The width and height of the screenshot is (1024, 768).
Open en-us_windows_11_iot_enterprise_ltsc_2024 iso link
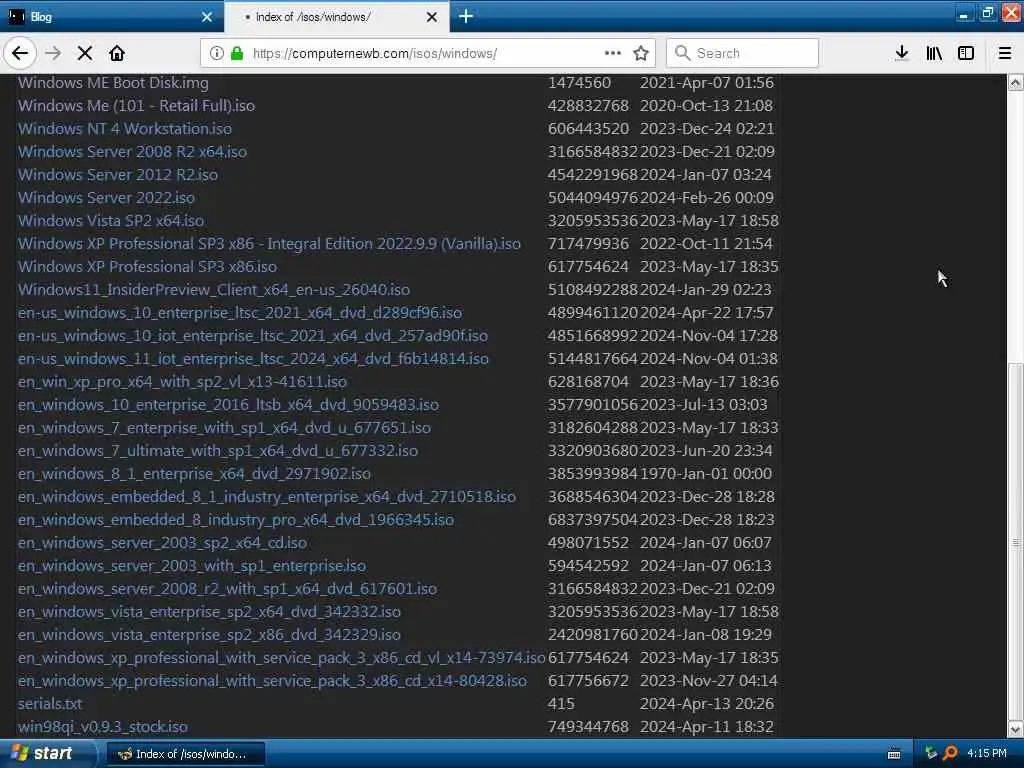[253, 359]
